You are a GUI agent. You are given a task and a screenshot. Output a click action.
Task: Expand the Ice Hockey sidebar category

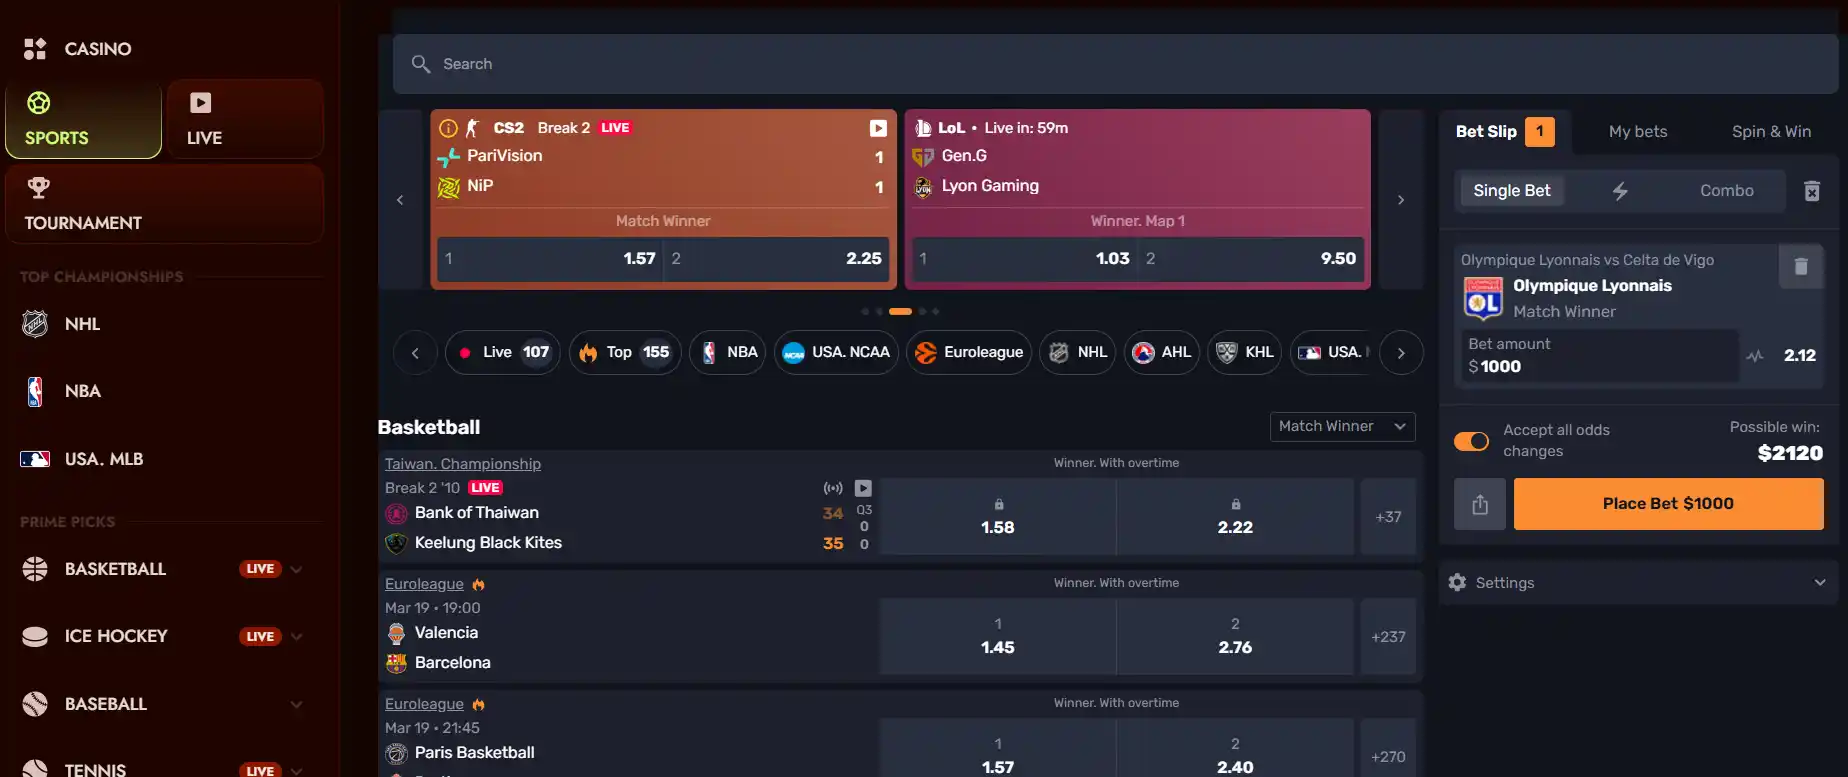pos(296,636)
